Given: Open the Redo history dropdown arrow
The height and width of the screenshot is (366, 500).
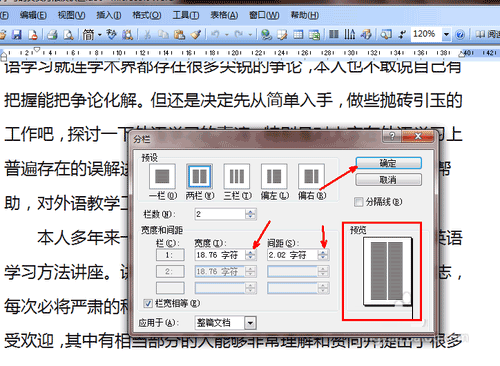Looking at the screenshot, I should tap(250, 34).
